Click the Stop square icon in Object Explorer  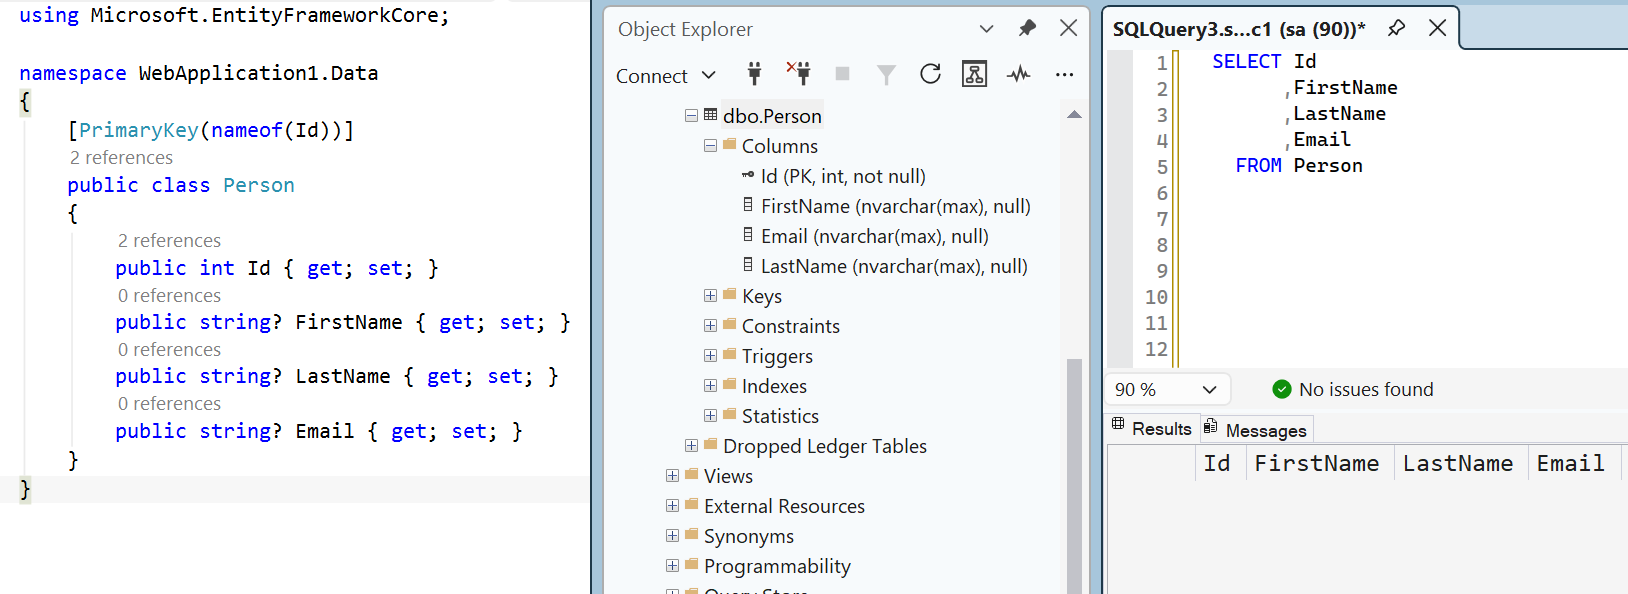click(843, 74)
